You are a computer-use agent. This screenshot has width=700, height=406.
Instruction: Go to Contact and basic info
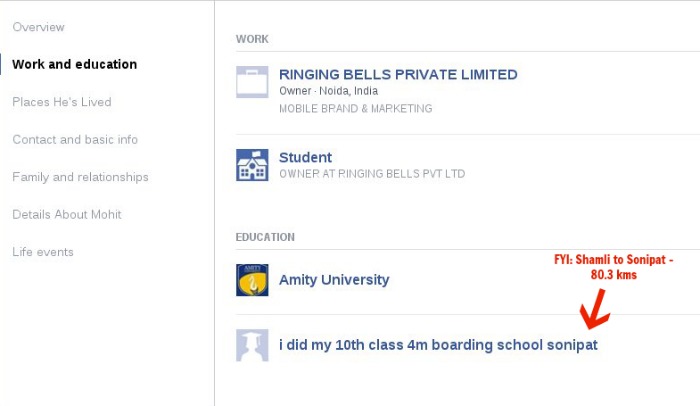(x=75, y=139)
